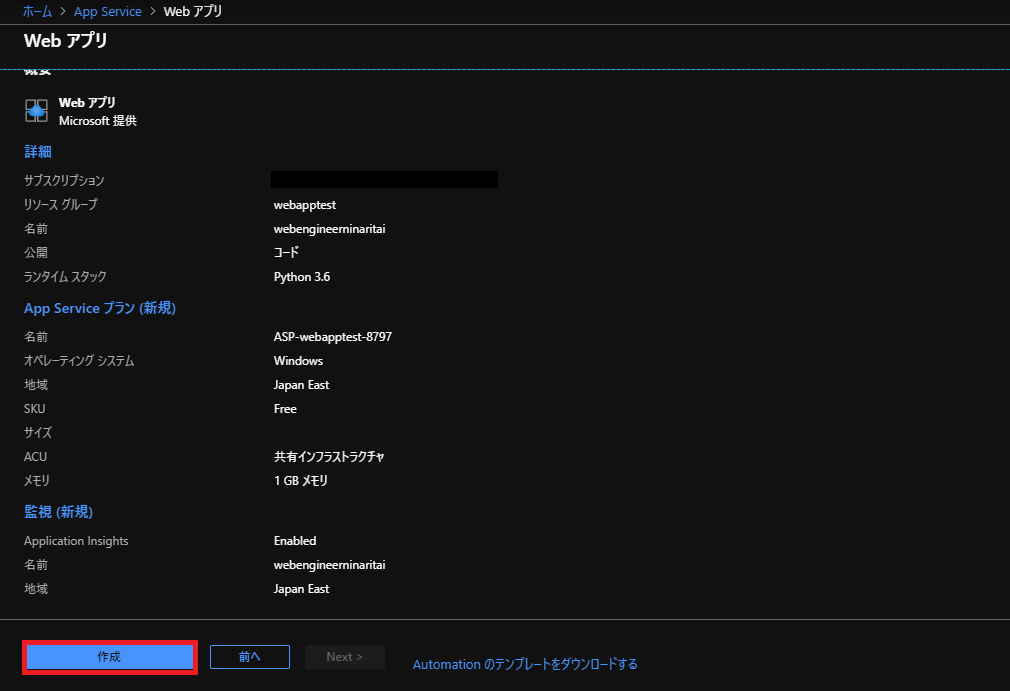This screenshot has height=691, width=1010.
Task: Select the App Service プラン (新規) heading
Action: (100, 308)
